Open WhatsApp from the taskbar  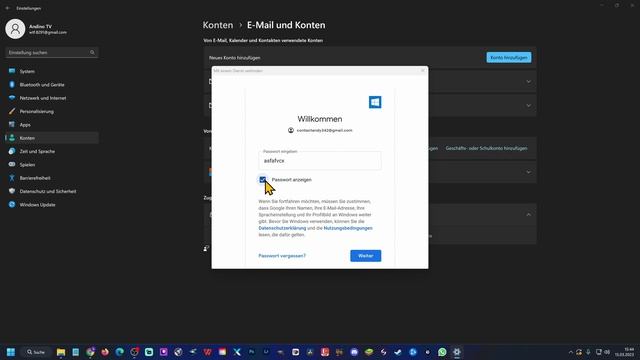(x=442, y=352)
